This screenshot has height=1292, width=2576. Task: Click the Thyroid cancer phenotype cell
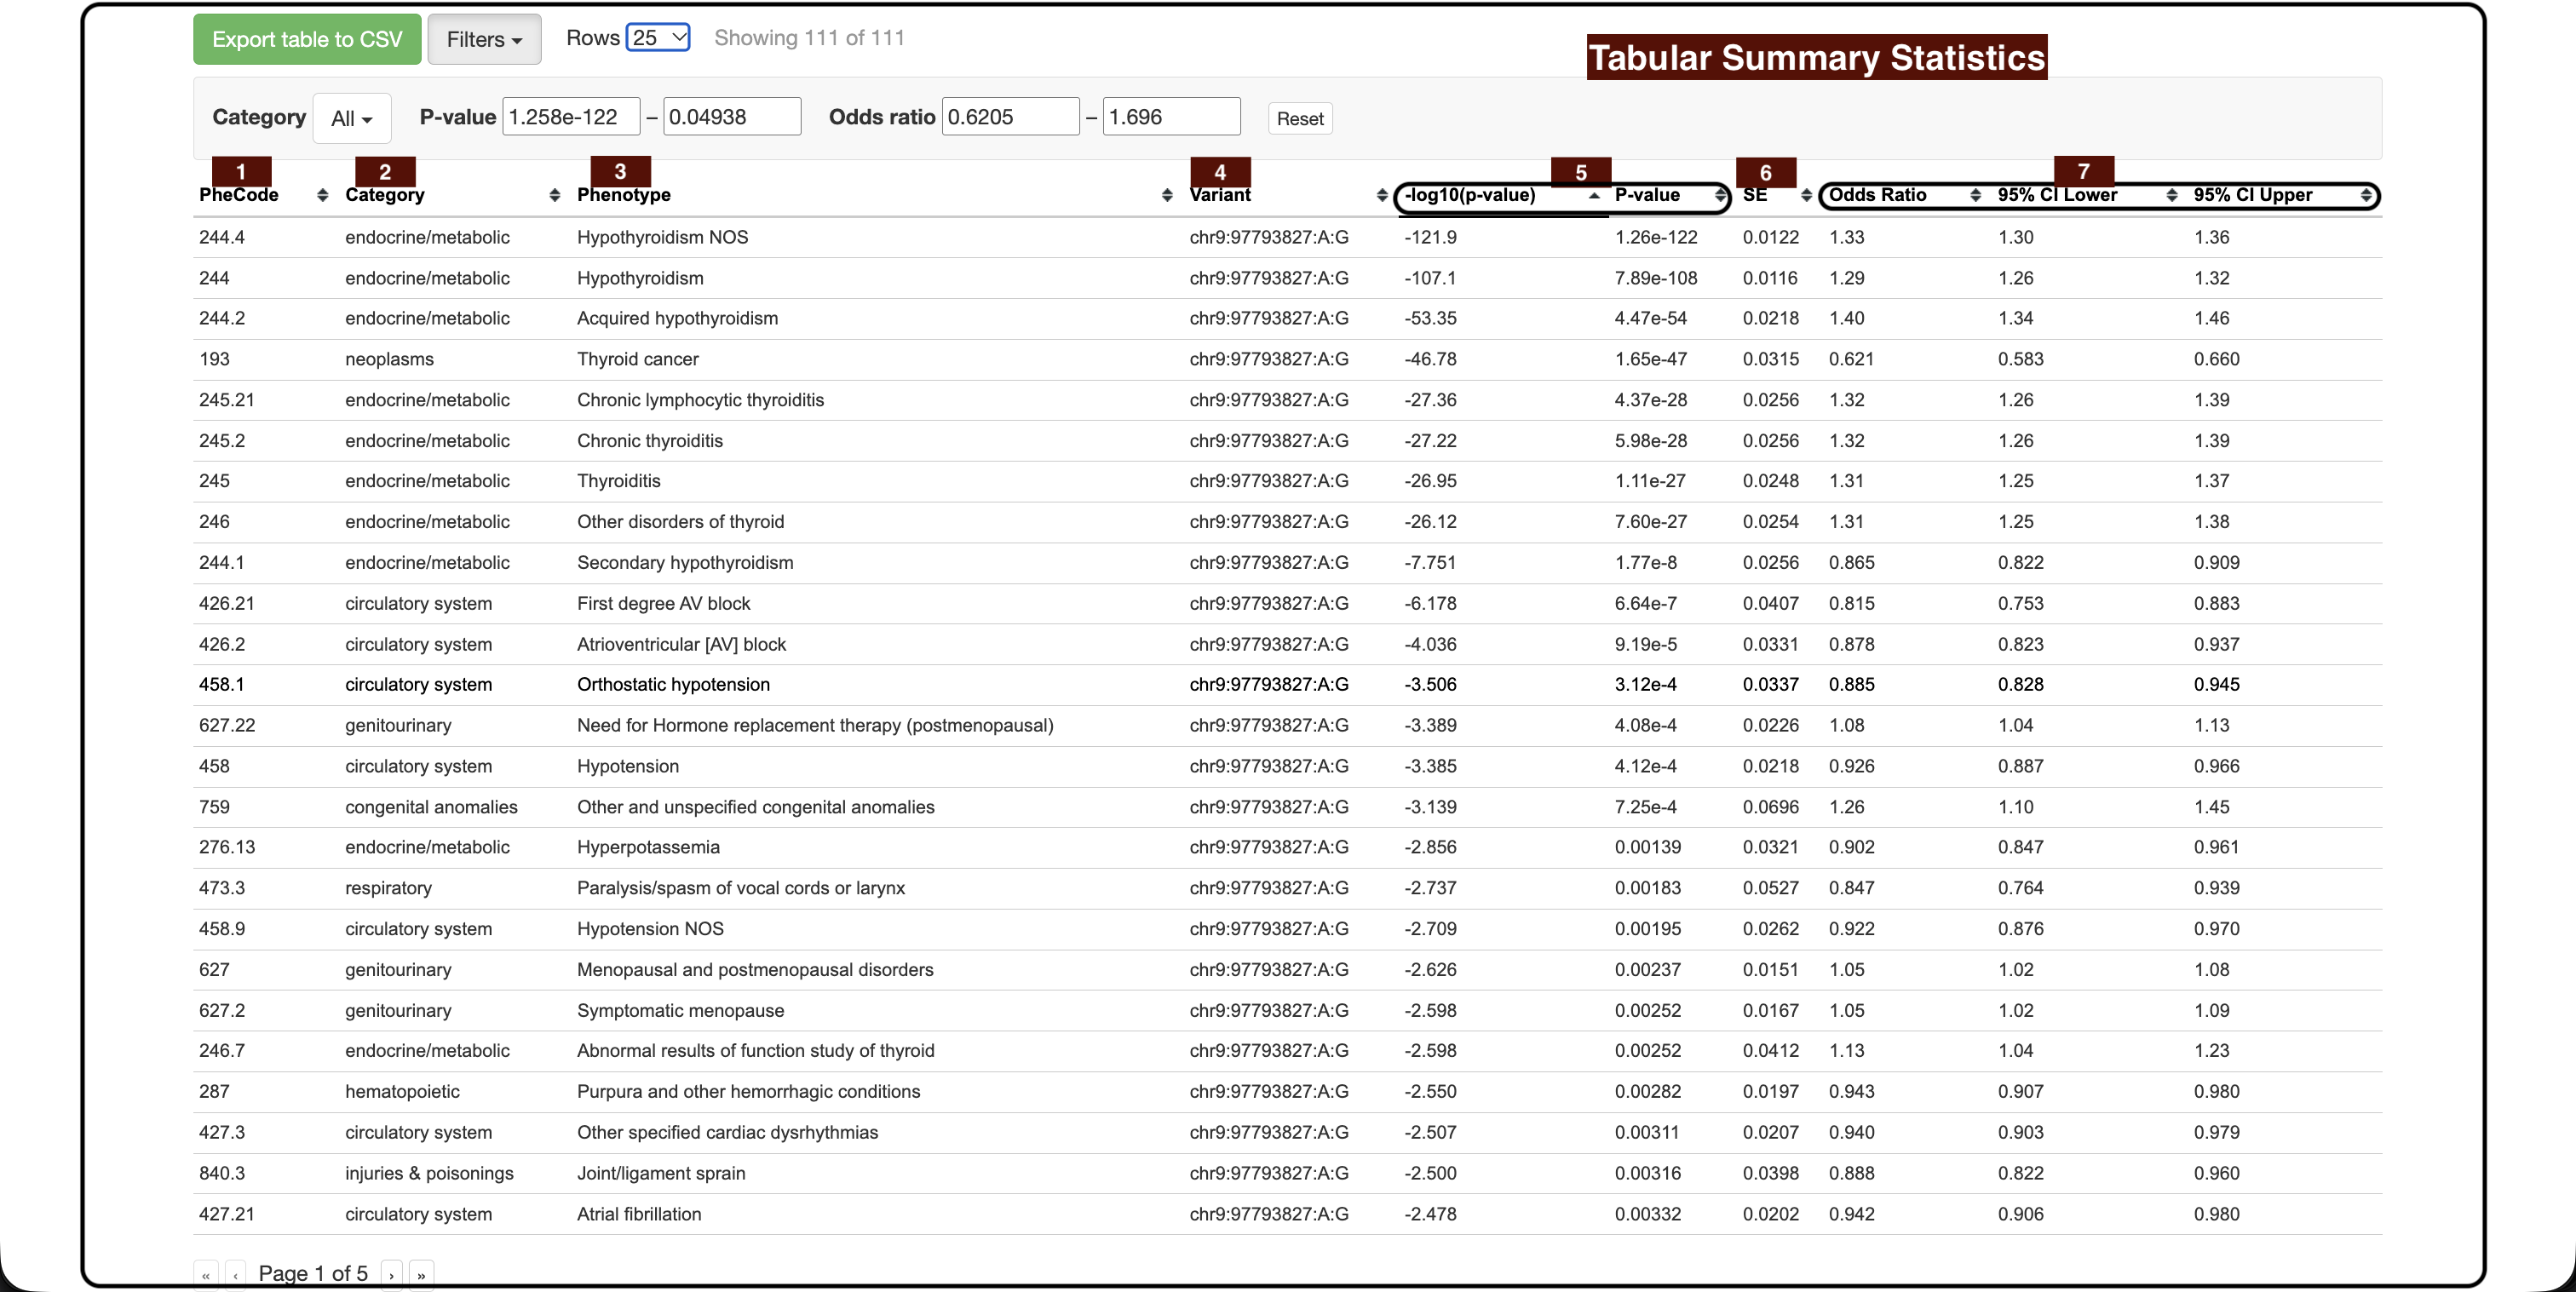638,359
